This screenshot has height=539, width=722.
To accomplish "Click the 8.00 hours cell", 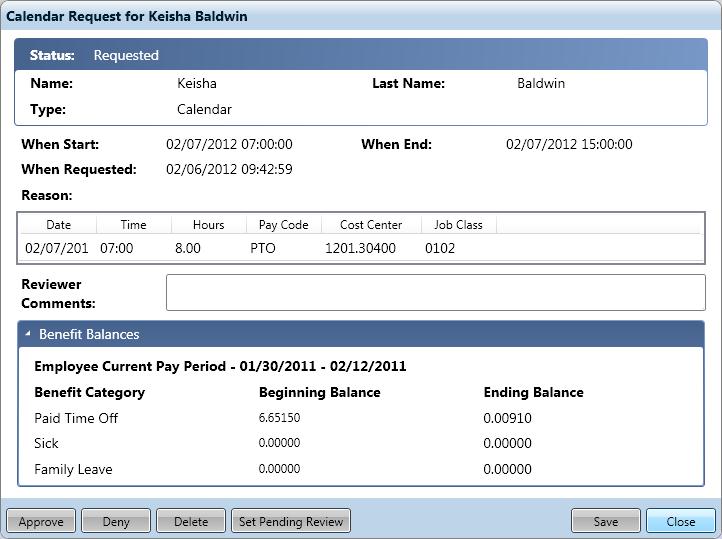I will [x=188, y=248].
